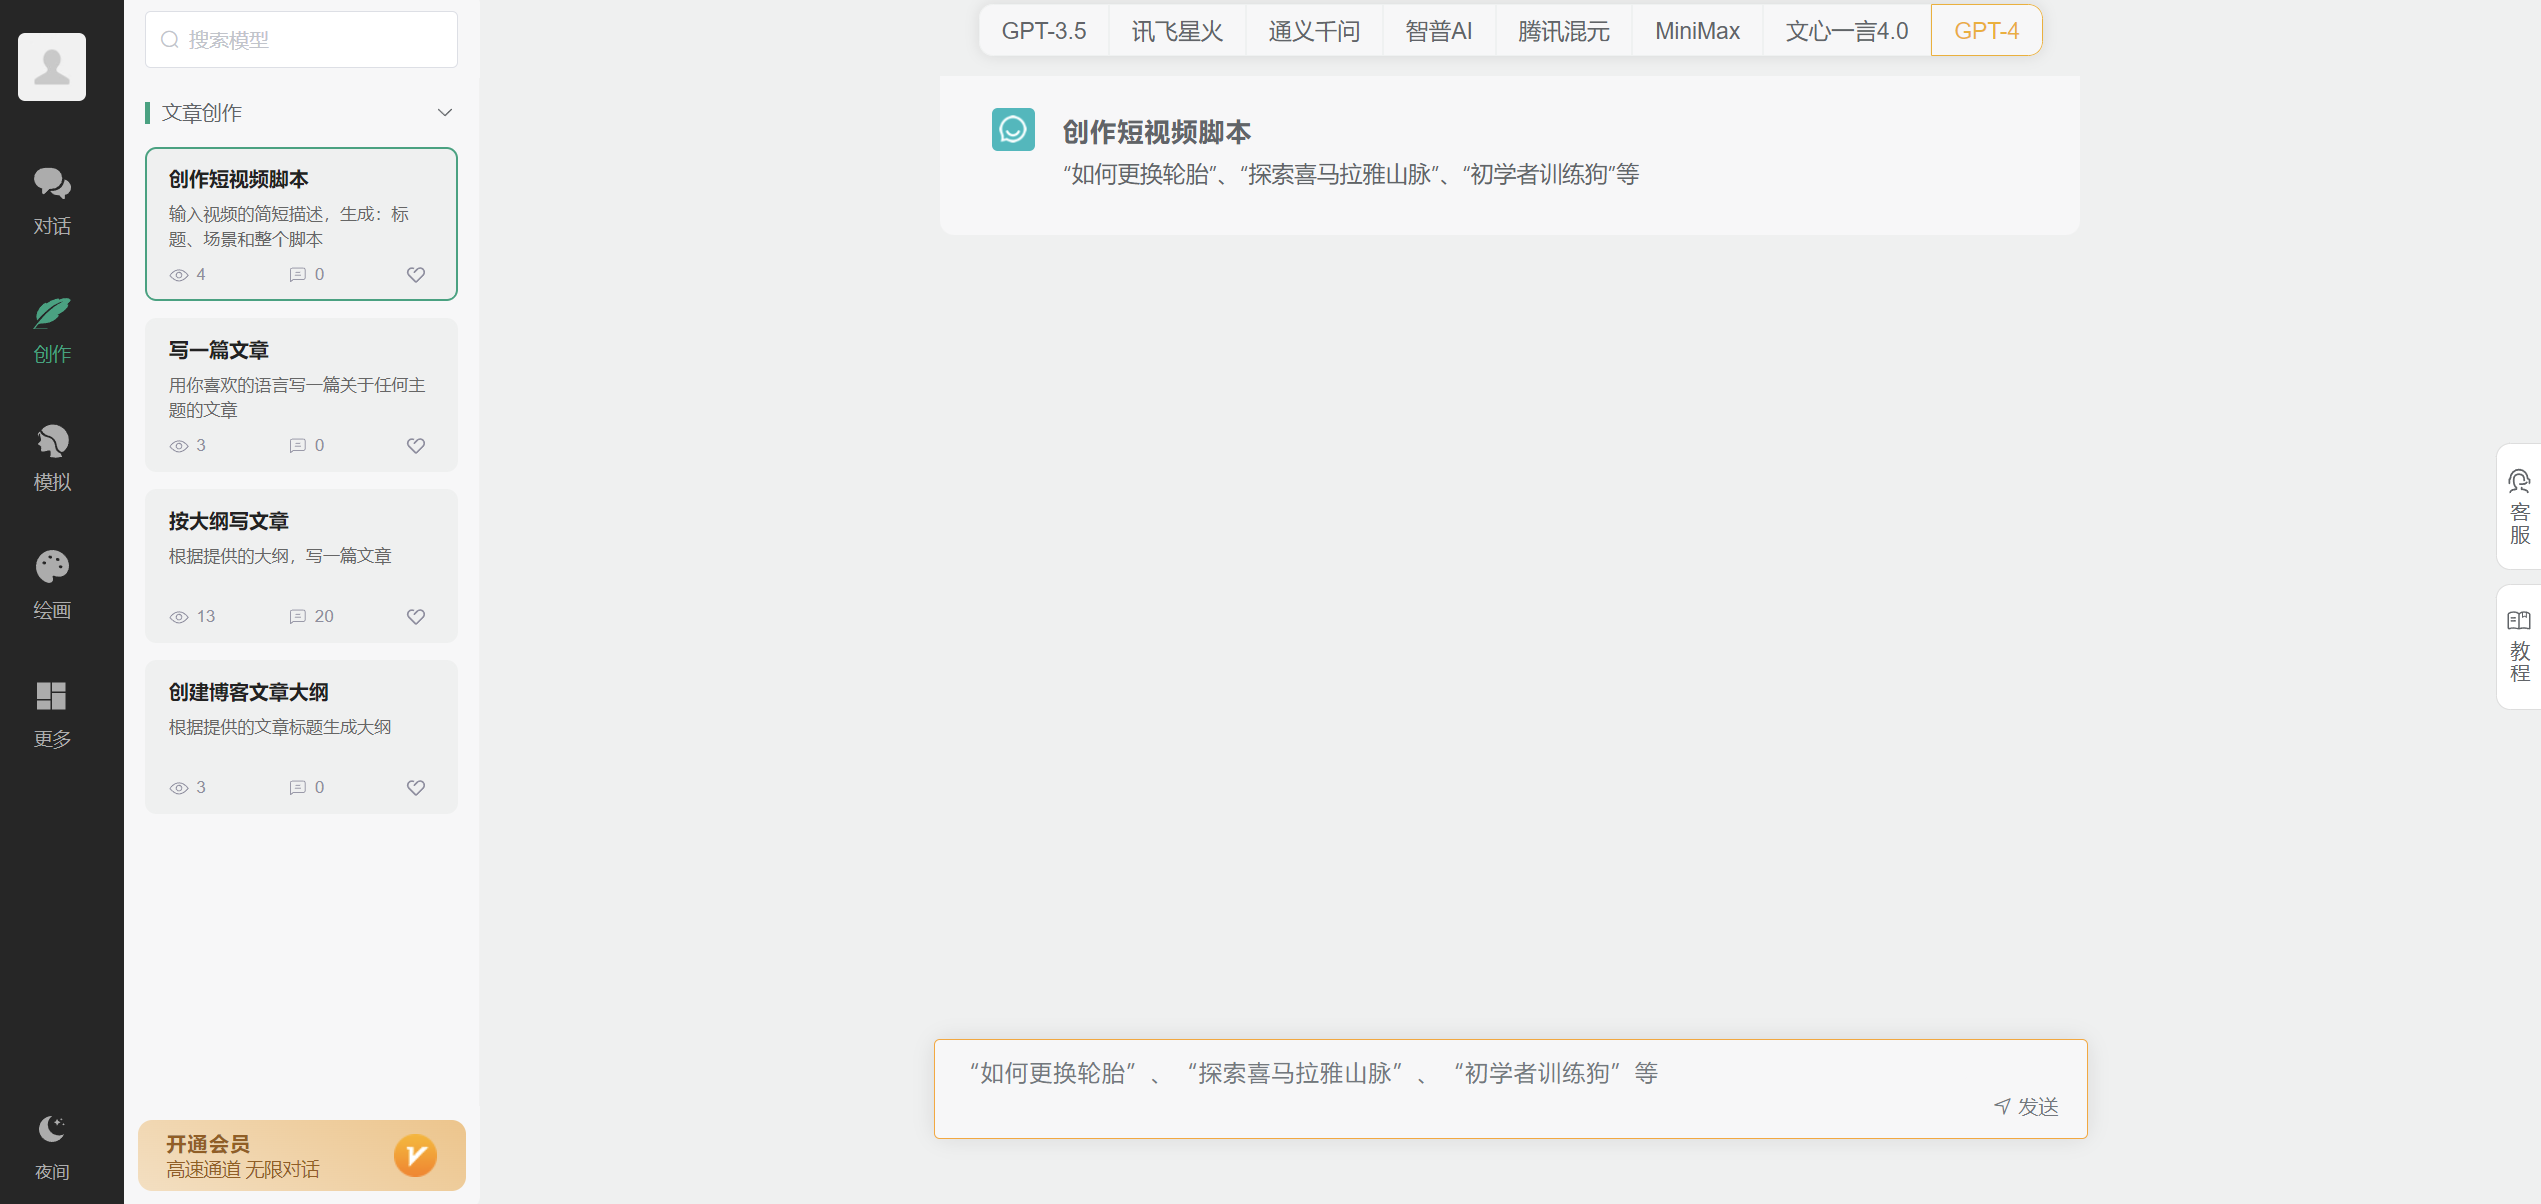
Task: Show views count on 创建博客文章大纲
Action: [179, 787]
